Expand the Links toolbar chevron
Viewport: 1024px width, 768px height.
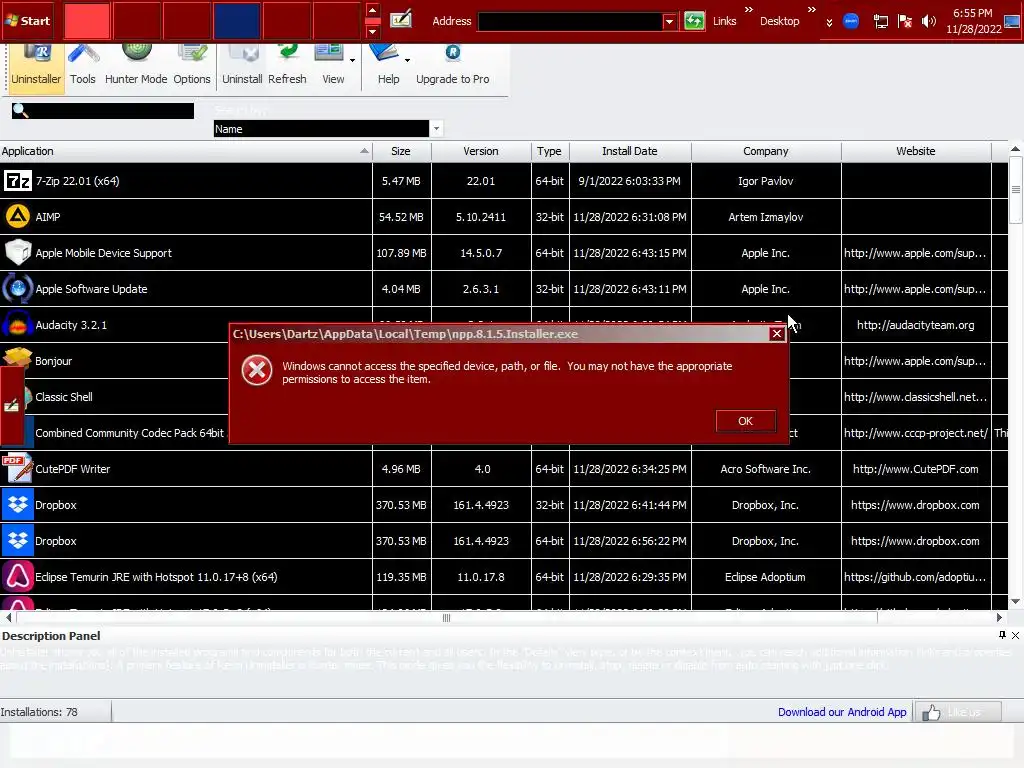pyautogui.click(x=748, y=10)
